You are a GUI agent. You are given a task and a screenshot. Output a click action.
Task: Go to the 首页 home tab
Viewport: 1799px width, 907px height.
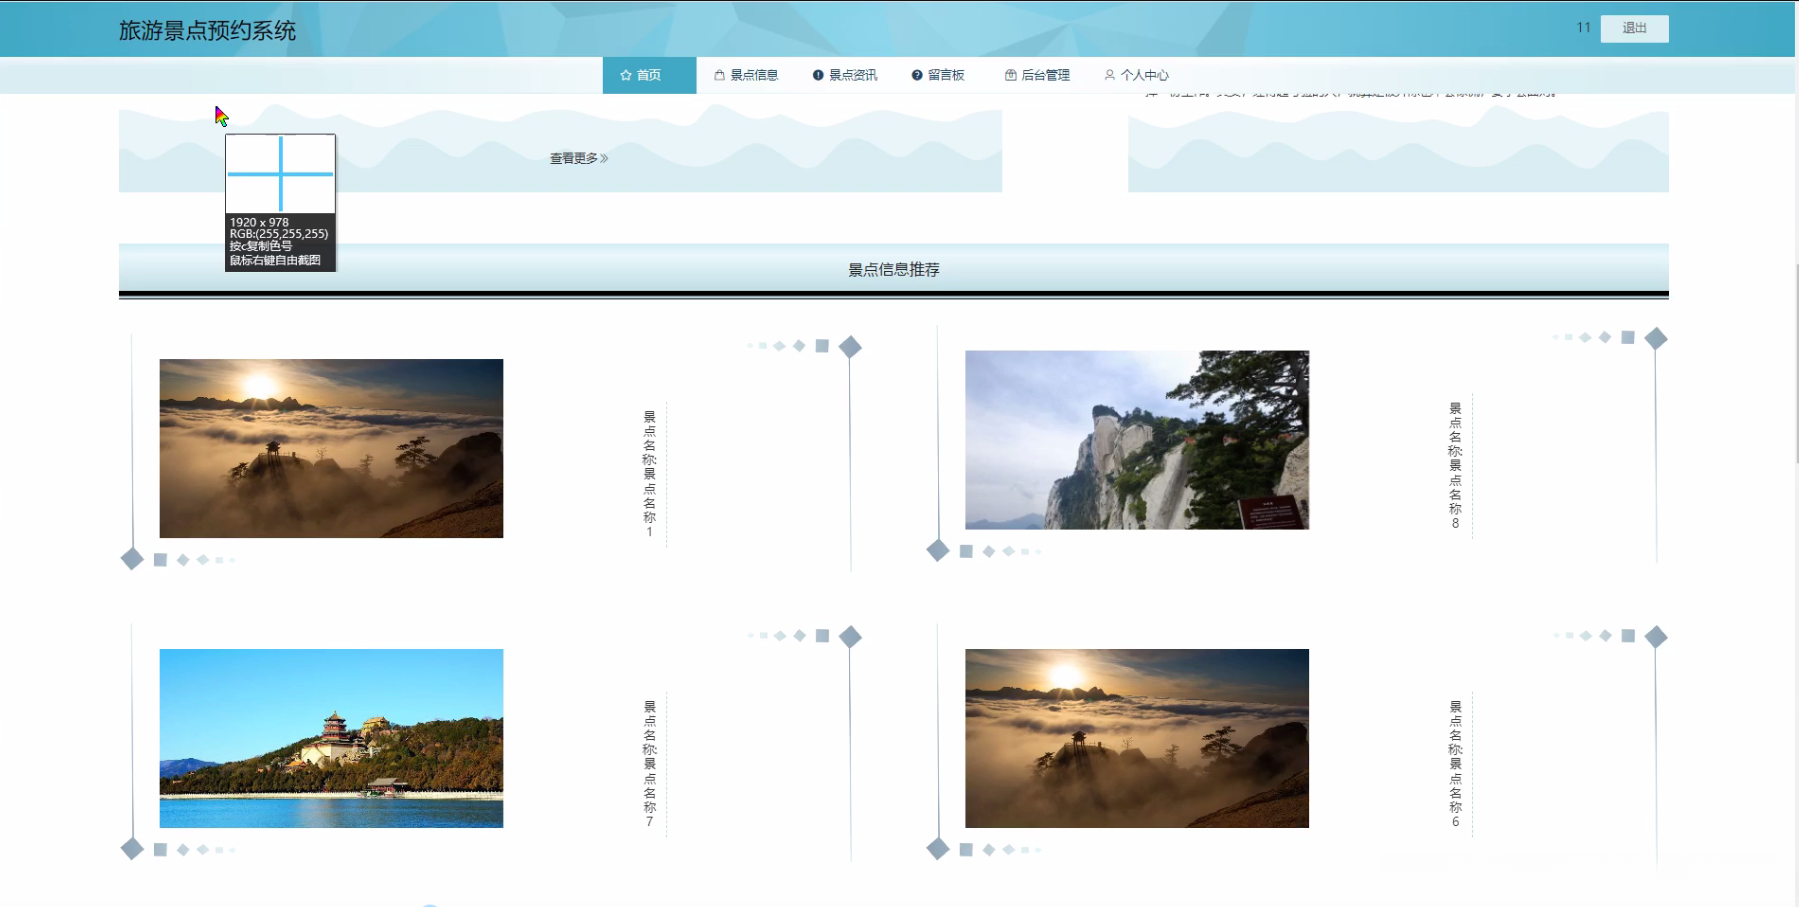[x=649, y=75]
